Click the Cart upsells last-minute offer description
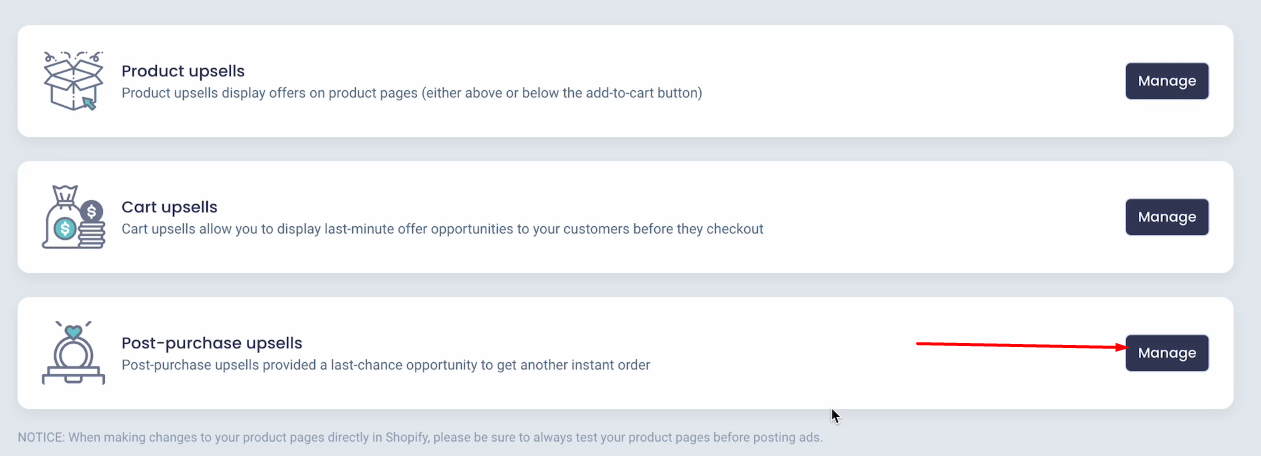The image size is (1261, 456). [442, 229]
